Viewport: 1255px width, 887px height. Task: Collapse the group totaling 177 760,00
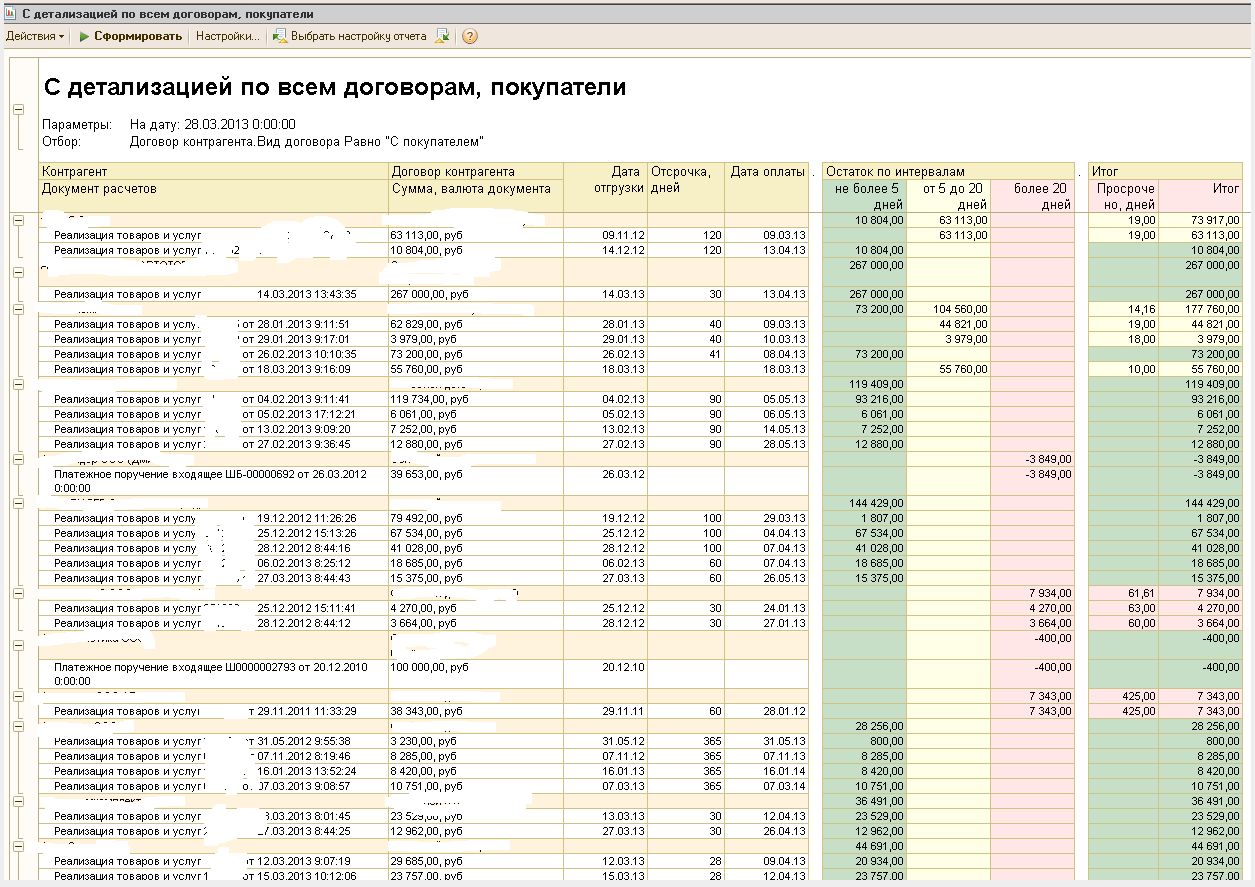coord(18,310)
